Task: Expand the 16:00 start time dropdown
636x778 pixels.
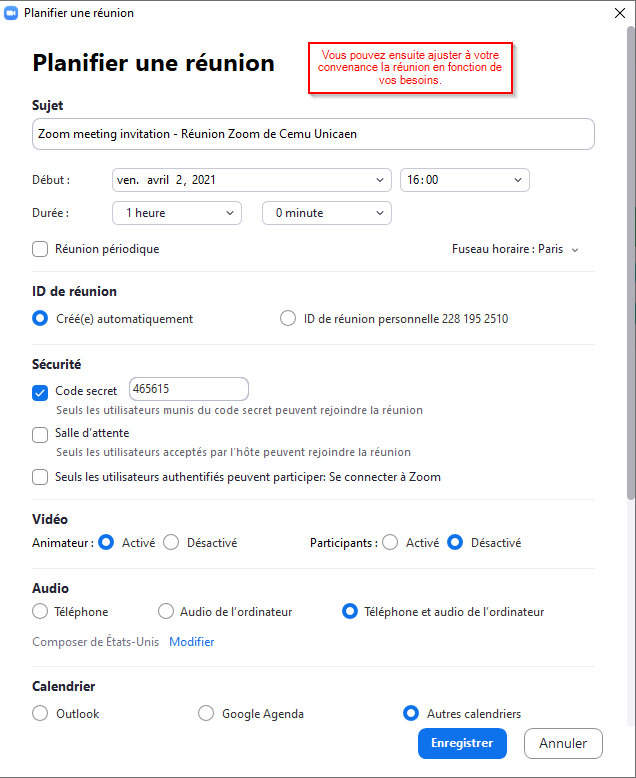Action: (464, 180)
